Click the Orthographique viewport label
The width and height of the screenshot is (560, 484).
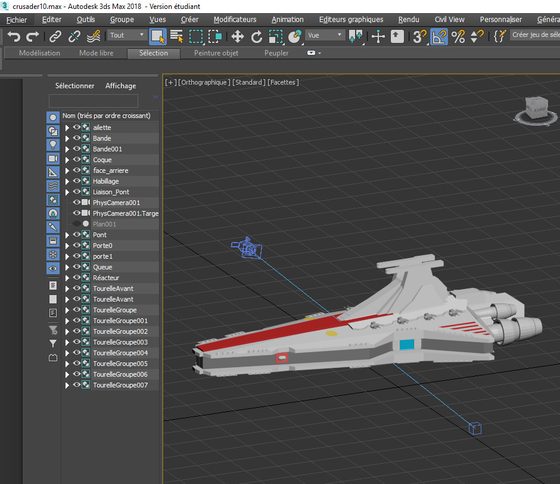pyautogui.click(x=204, y=82)
